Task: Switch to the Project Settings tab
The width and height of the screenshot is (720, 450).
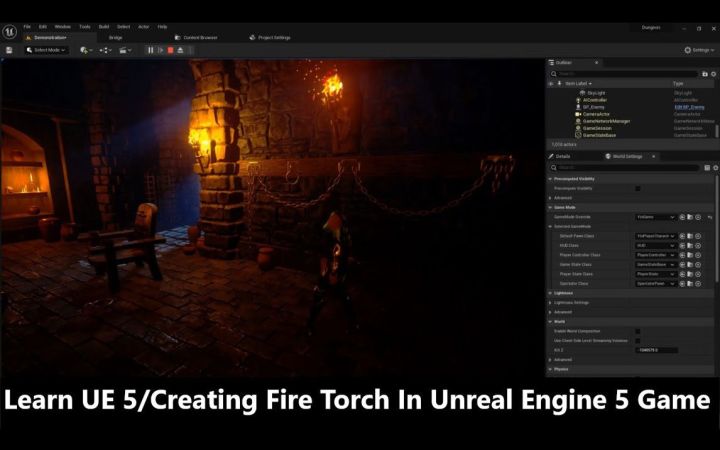Action: 270,38
